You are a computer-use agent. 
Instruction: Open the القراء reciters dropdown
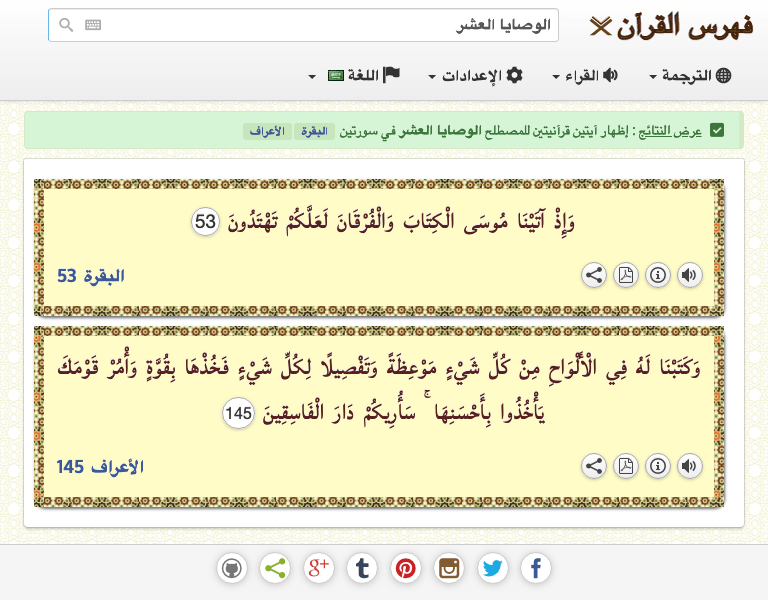pos(585,76)
